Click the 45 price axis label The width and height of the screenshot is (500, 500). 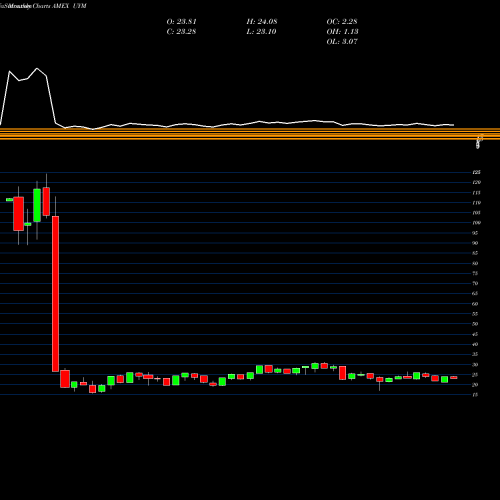[x=475, y=334]
